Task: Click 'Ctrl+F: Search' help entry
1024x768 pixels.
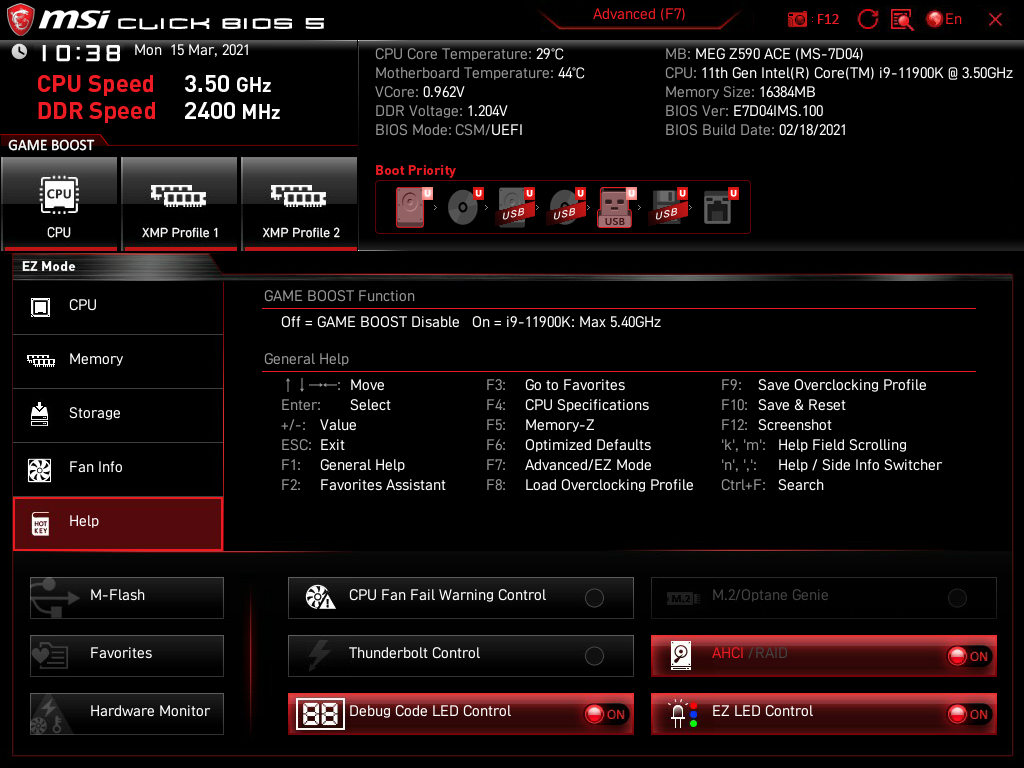Action: click(773, 485)
